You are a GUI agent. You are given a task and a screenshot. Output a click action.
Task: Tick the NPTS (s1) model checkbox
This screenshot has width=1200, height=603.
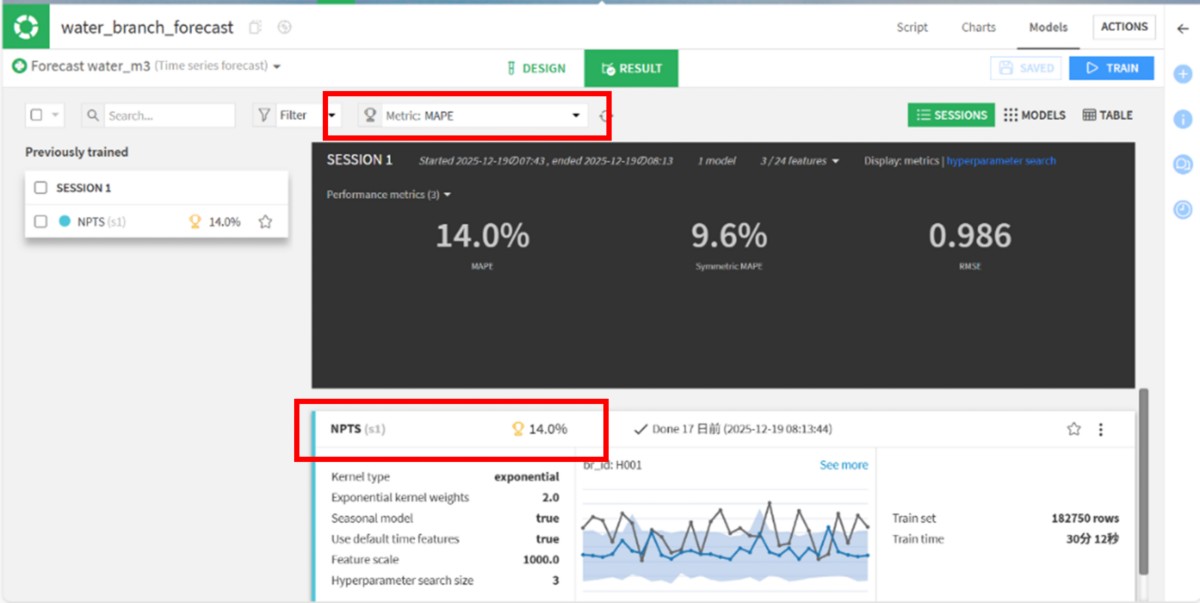41,222
